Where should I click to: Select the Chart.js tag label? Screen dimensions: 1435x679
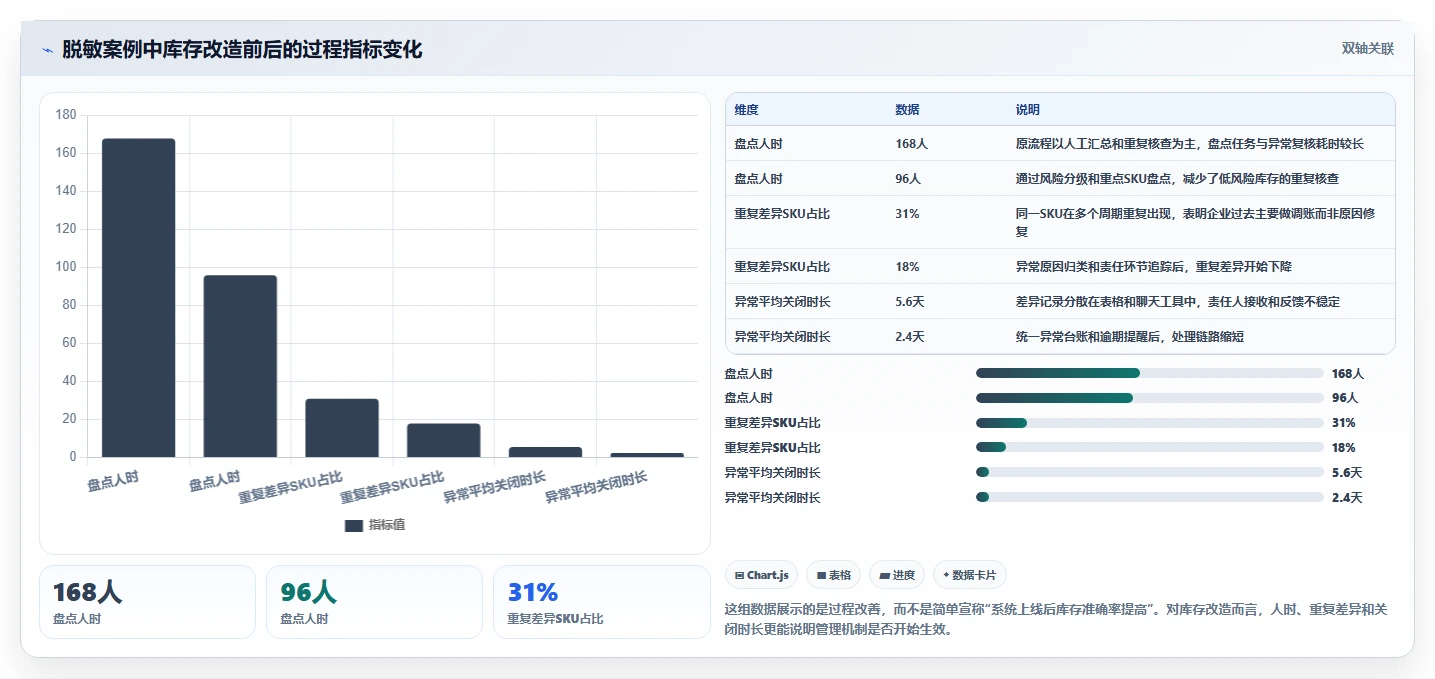tap(768, 575)
